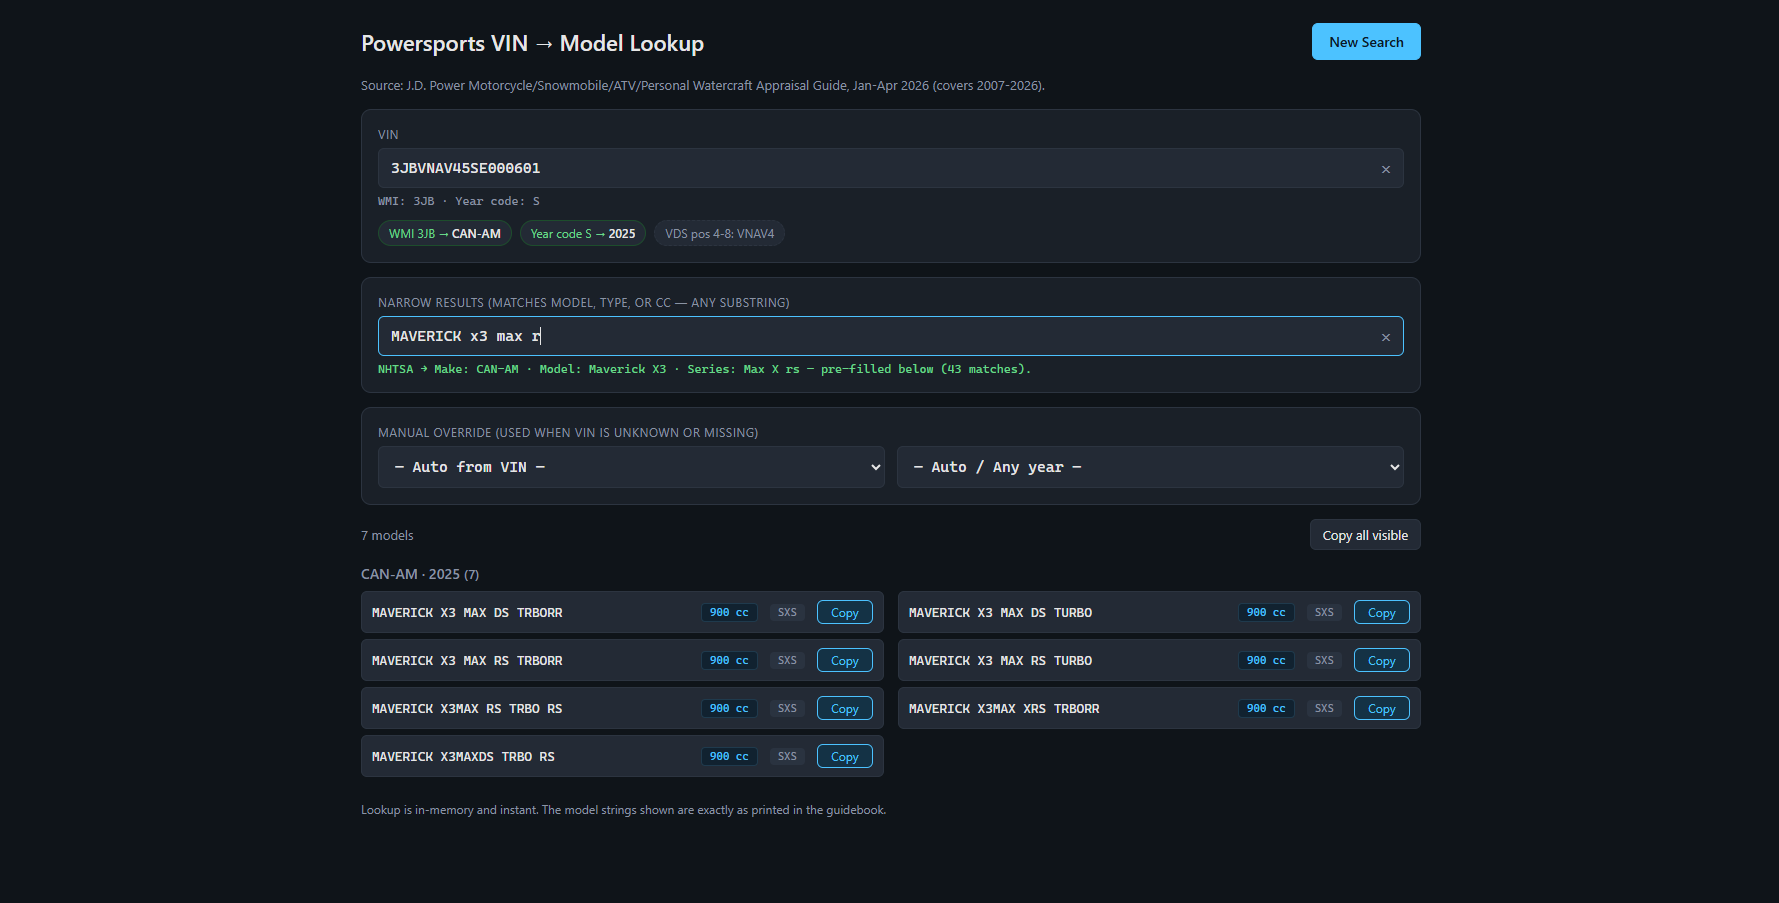The image size is (1779, 903).
Task: Click the MAVERICK X3 MAX RS TRBORR model name
Action: point(467,661)
